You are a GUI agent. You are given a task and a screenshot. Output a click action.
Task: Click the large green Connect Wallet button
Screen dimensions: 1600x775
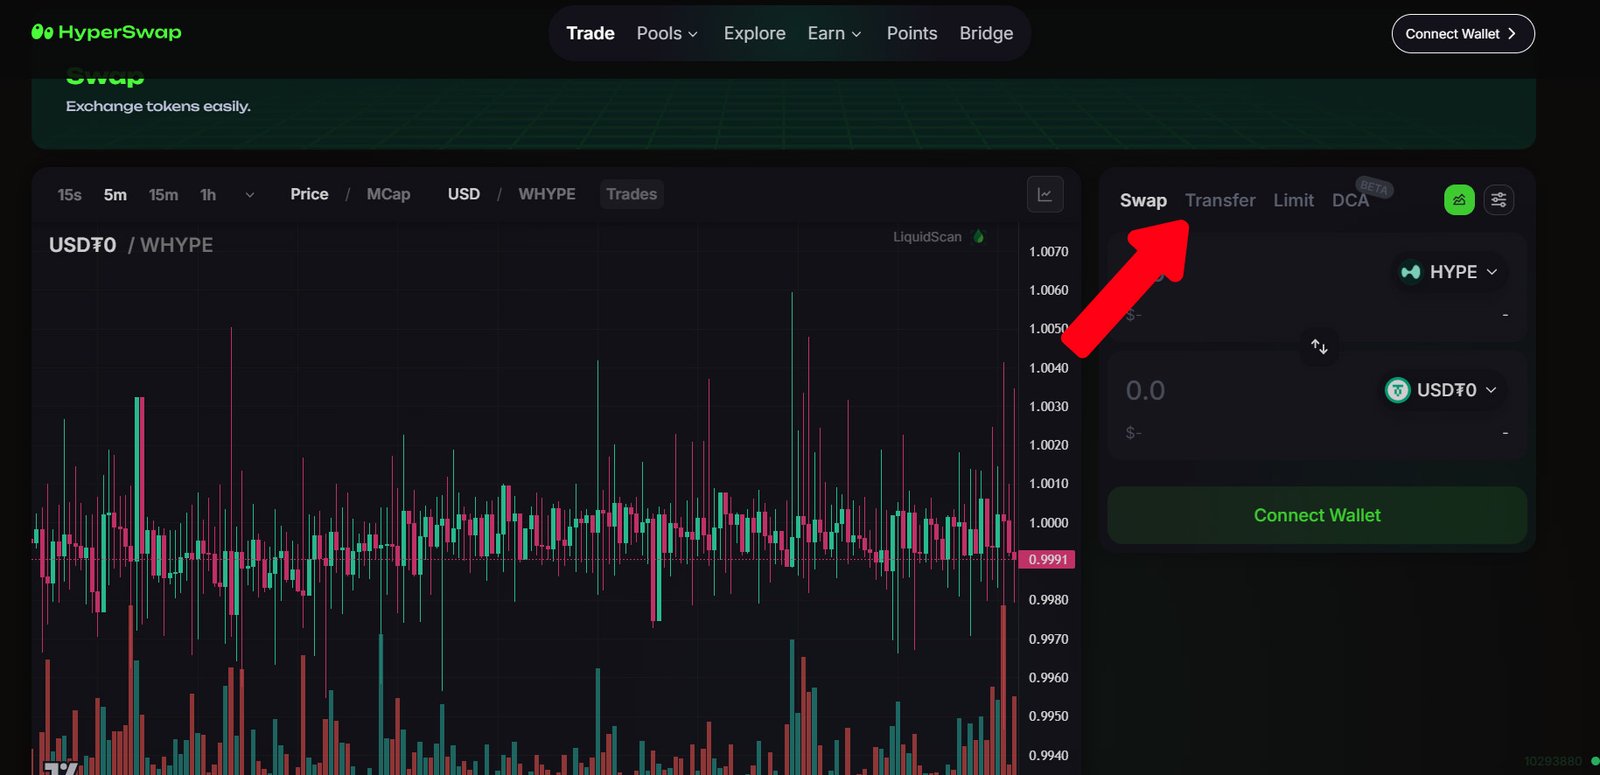coord(1316,515)
